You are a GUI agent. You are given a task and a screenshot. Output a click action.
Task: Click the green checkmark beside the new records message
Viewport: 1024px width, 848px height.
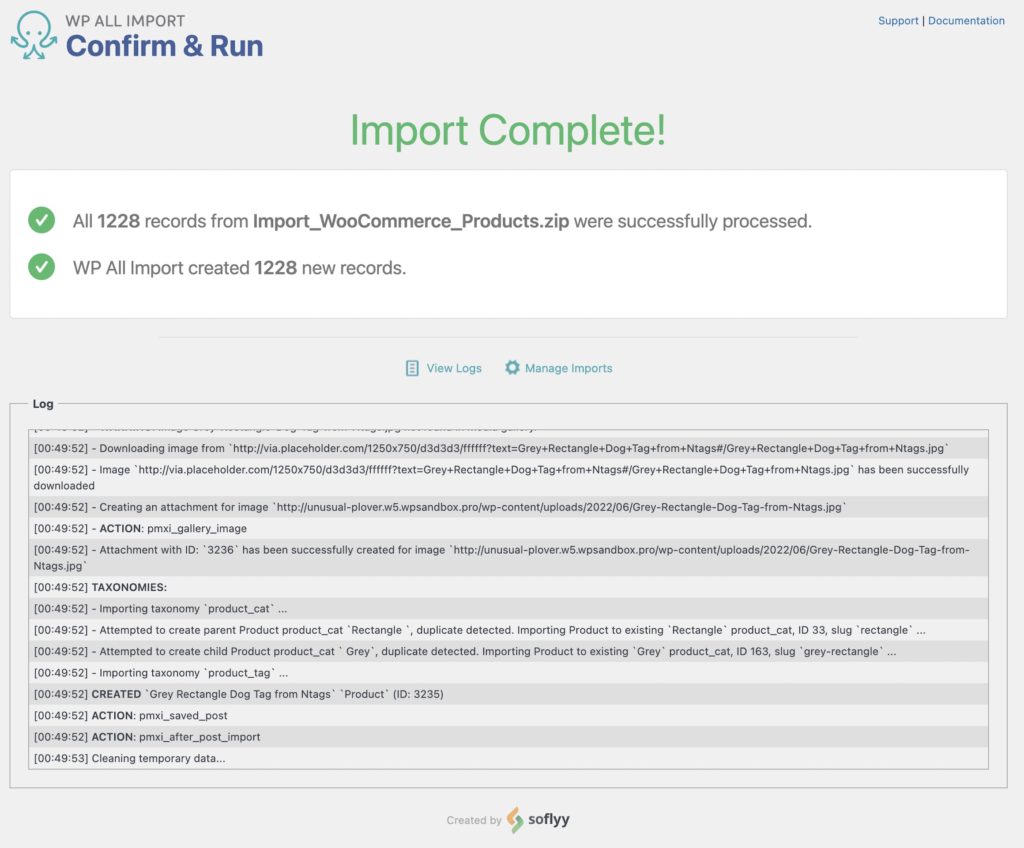pyautogui.click(x=41, y=267)
